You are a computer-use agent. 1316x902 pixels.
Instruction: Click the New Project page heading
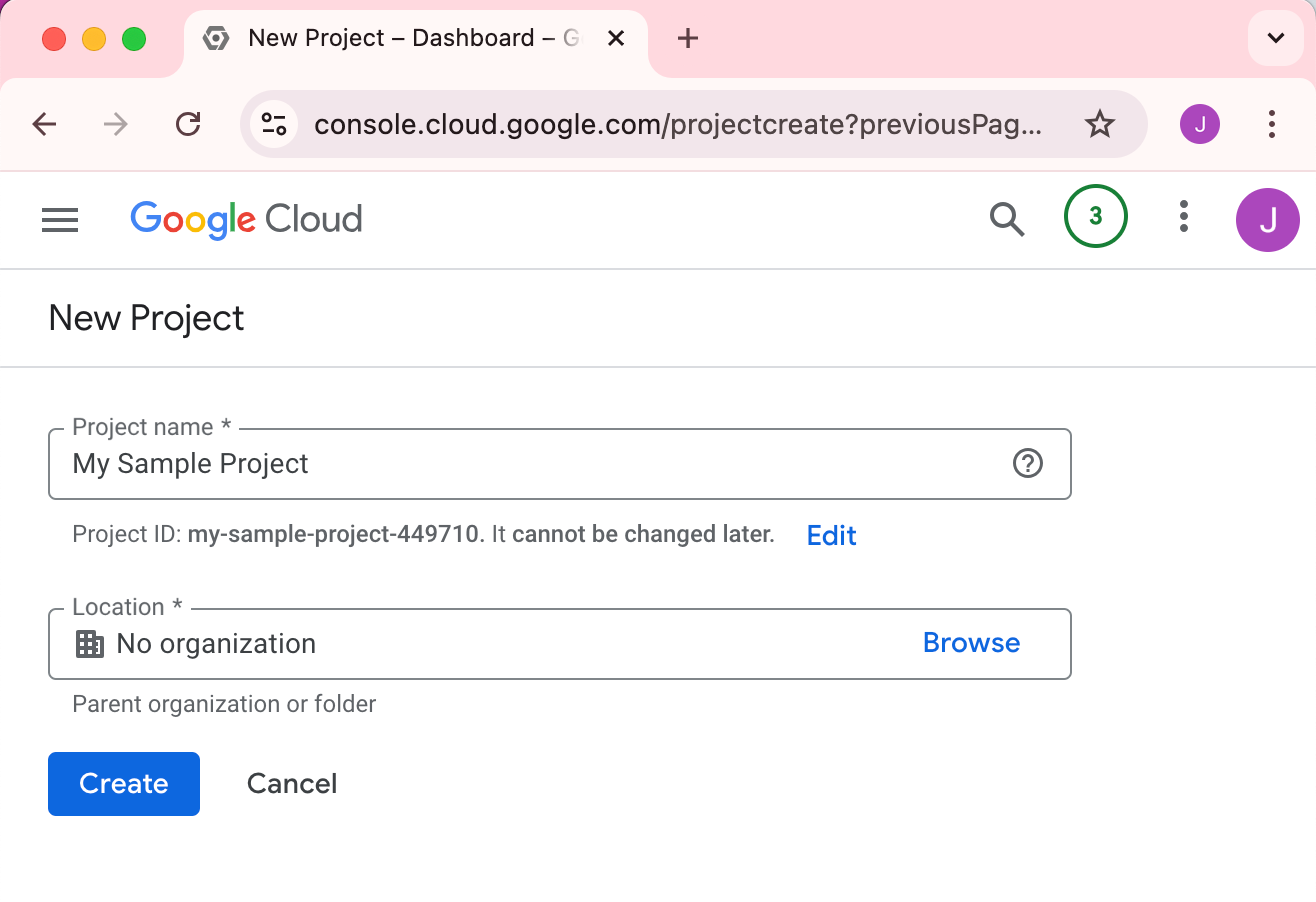coord(147,318)
